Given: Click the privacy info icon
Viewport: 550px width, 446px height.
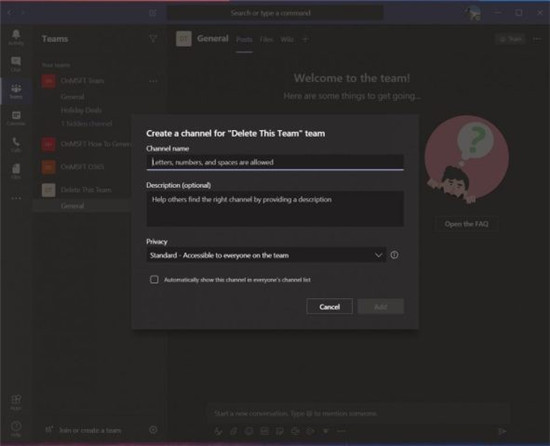Looking at the screenshot, I should [x=394, y=255].
